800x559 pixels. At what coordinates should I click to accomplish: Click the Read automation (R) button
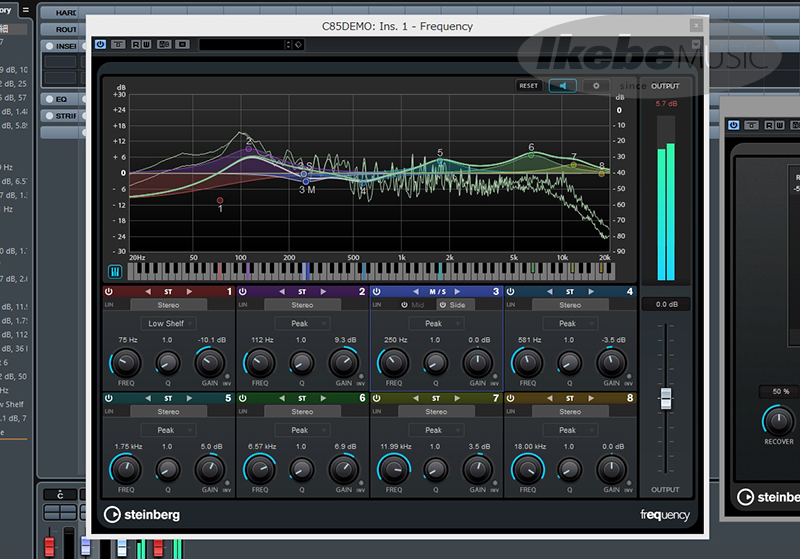coord(135,44)
